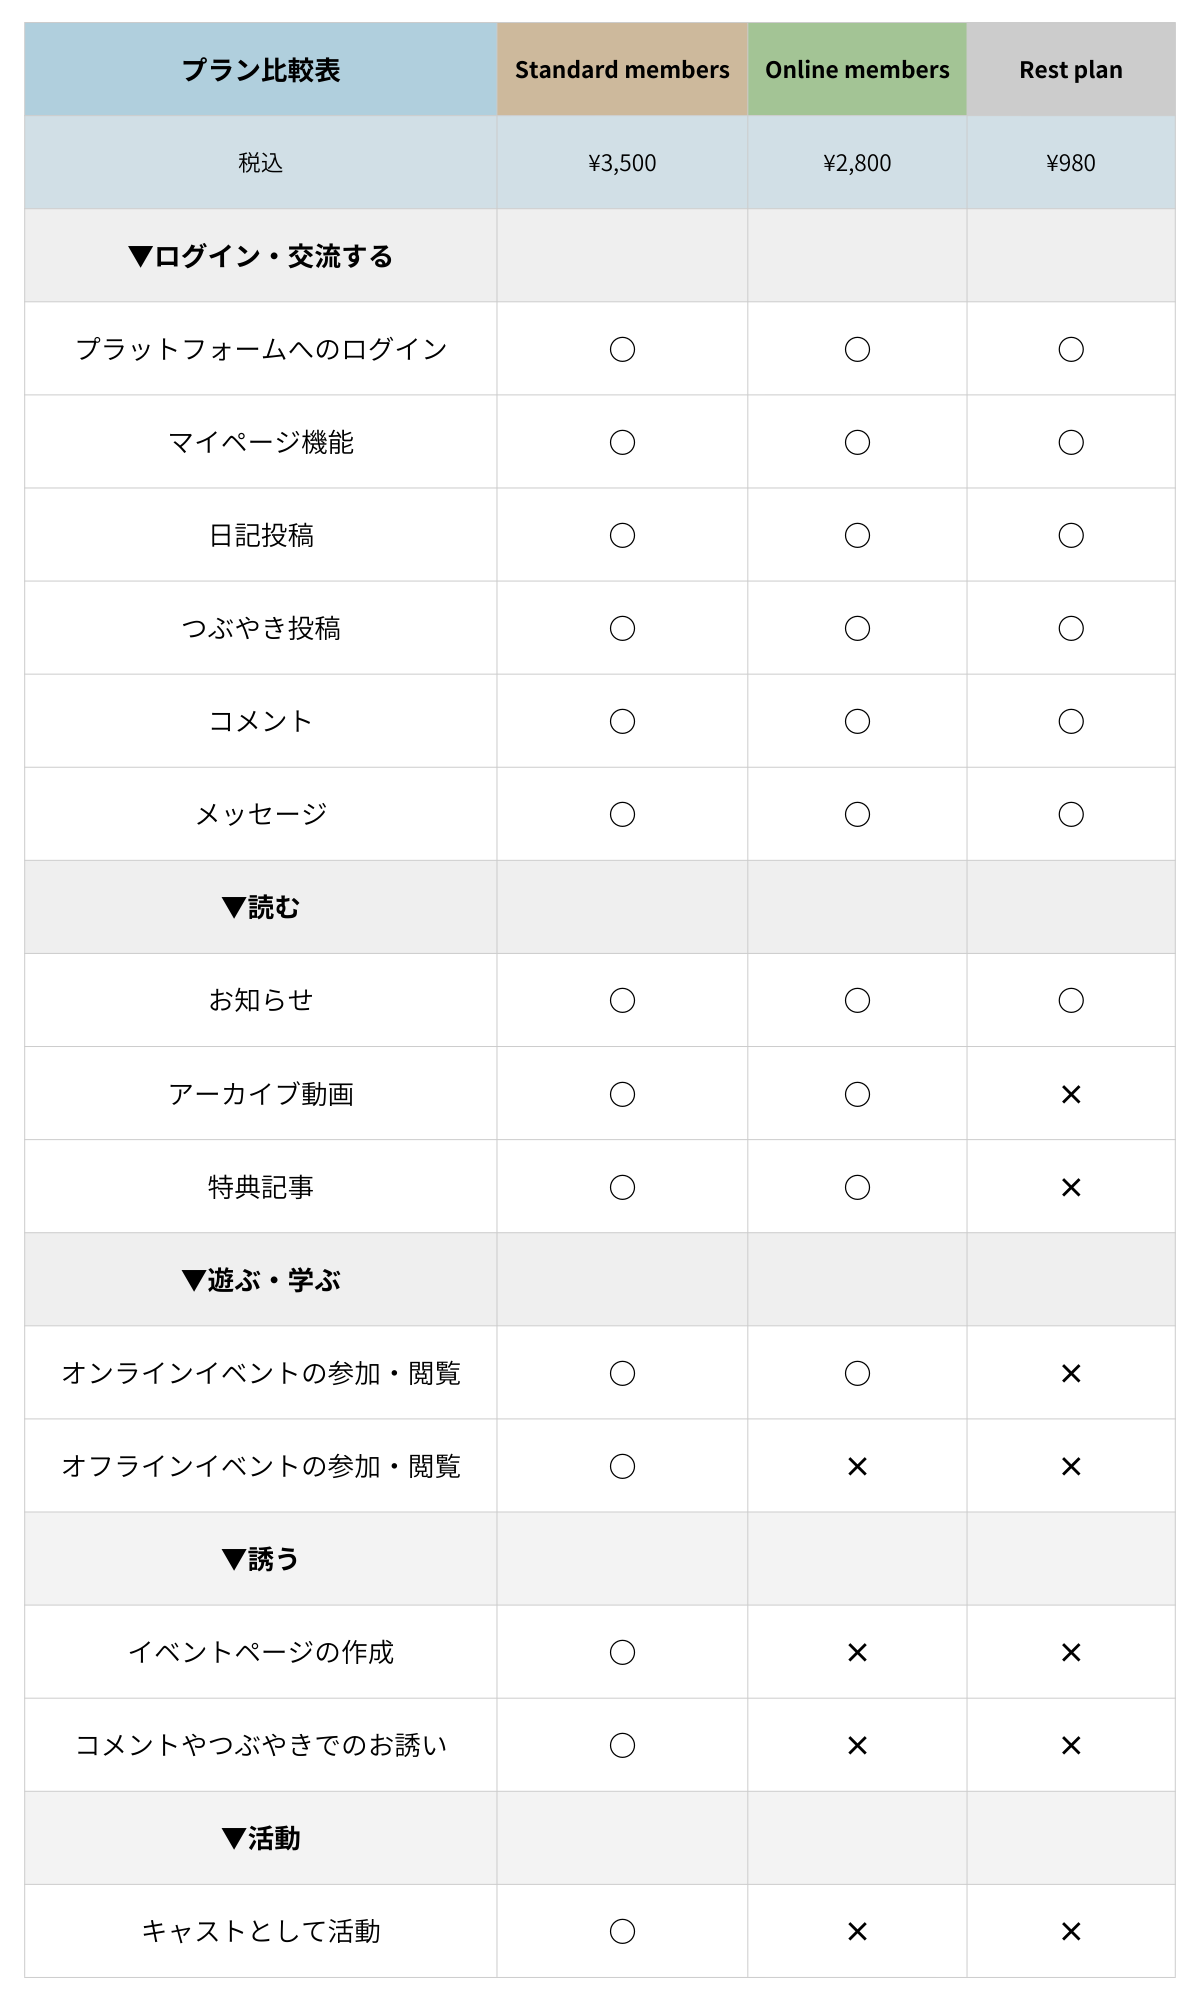
Task: Expand the 遊ぶ・学ぶ section heading
Action: point(260,1280)
